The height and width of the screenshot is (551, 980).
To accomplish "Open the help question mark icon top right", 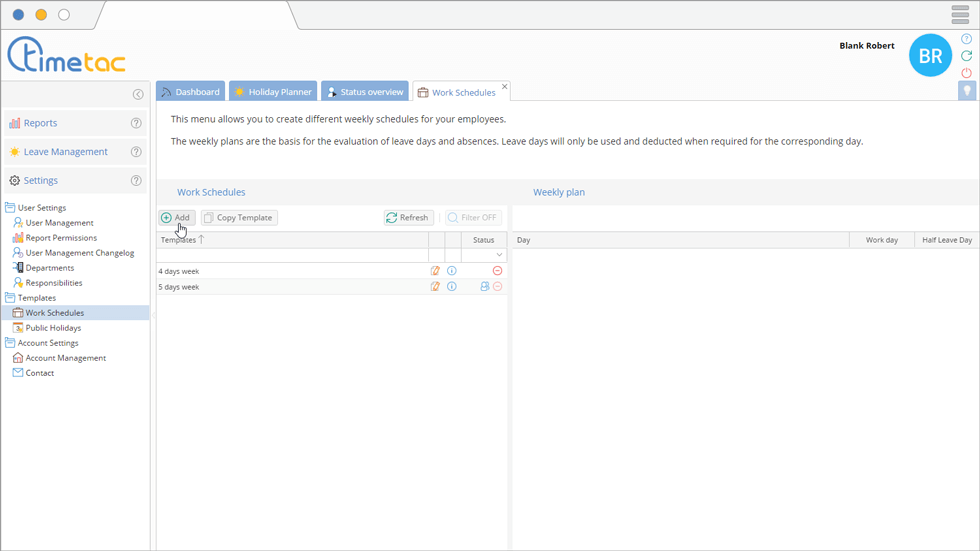I will [966, 39].
